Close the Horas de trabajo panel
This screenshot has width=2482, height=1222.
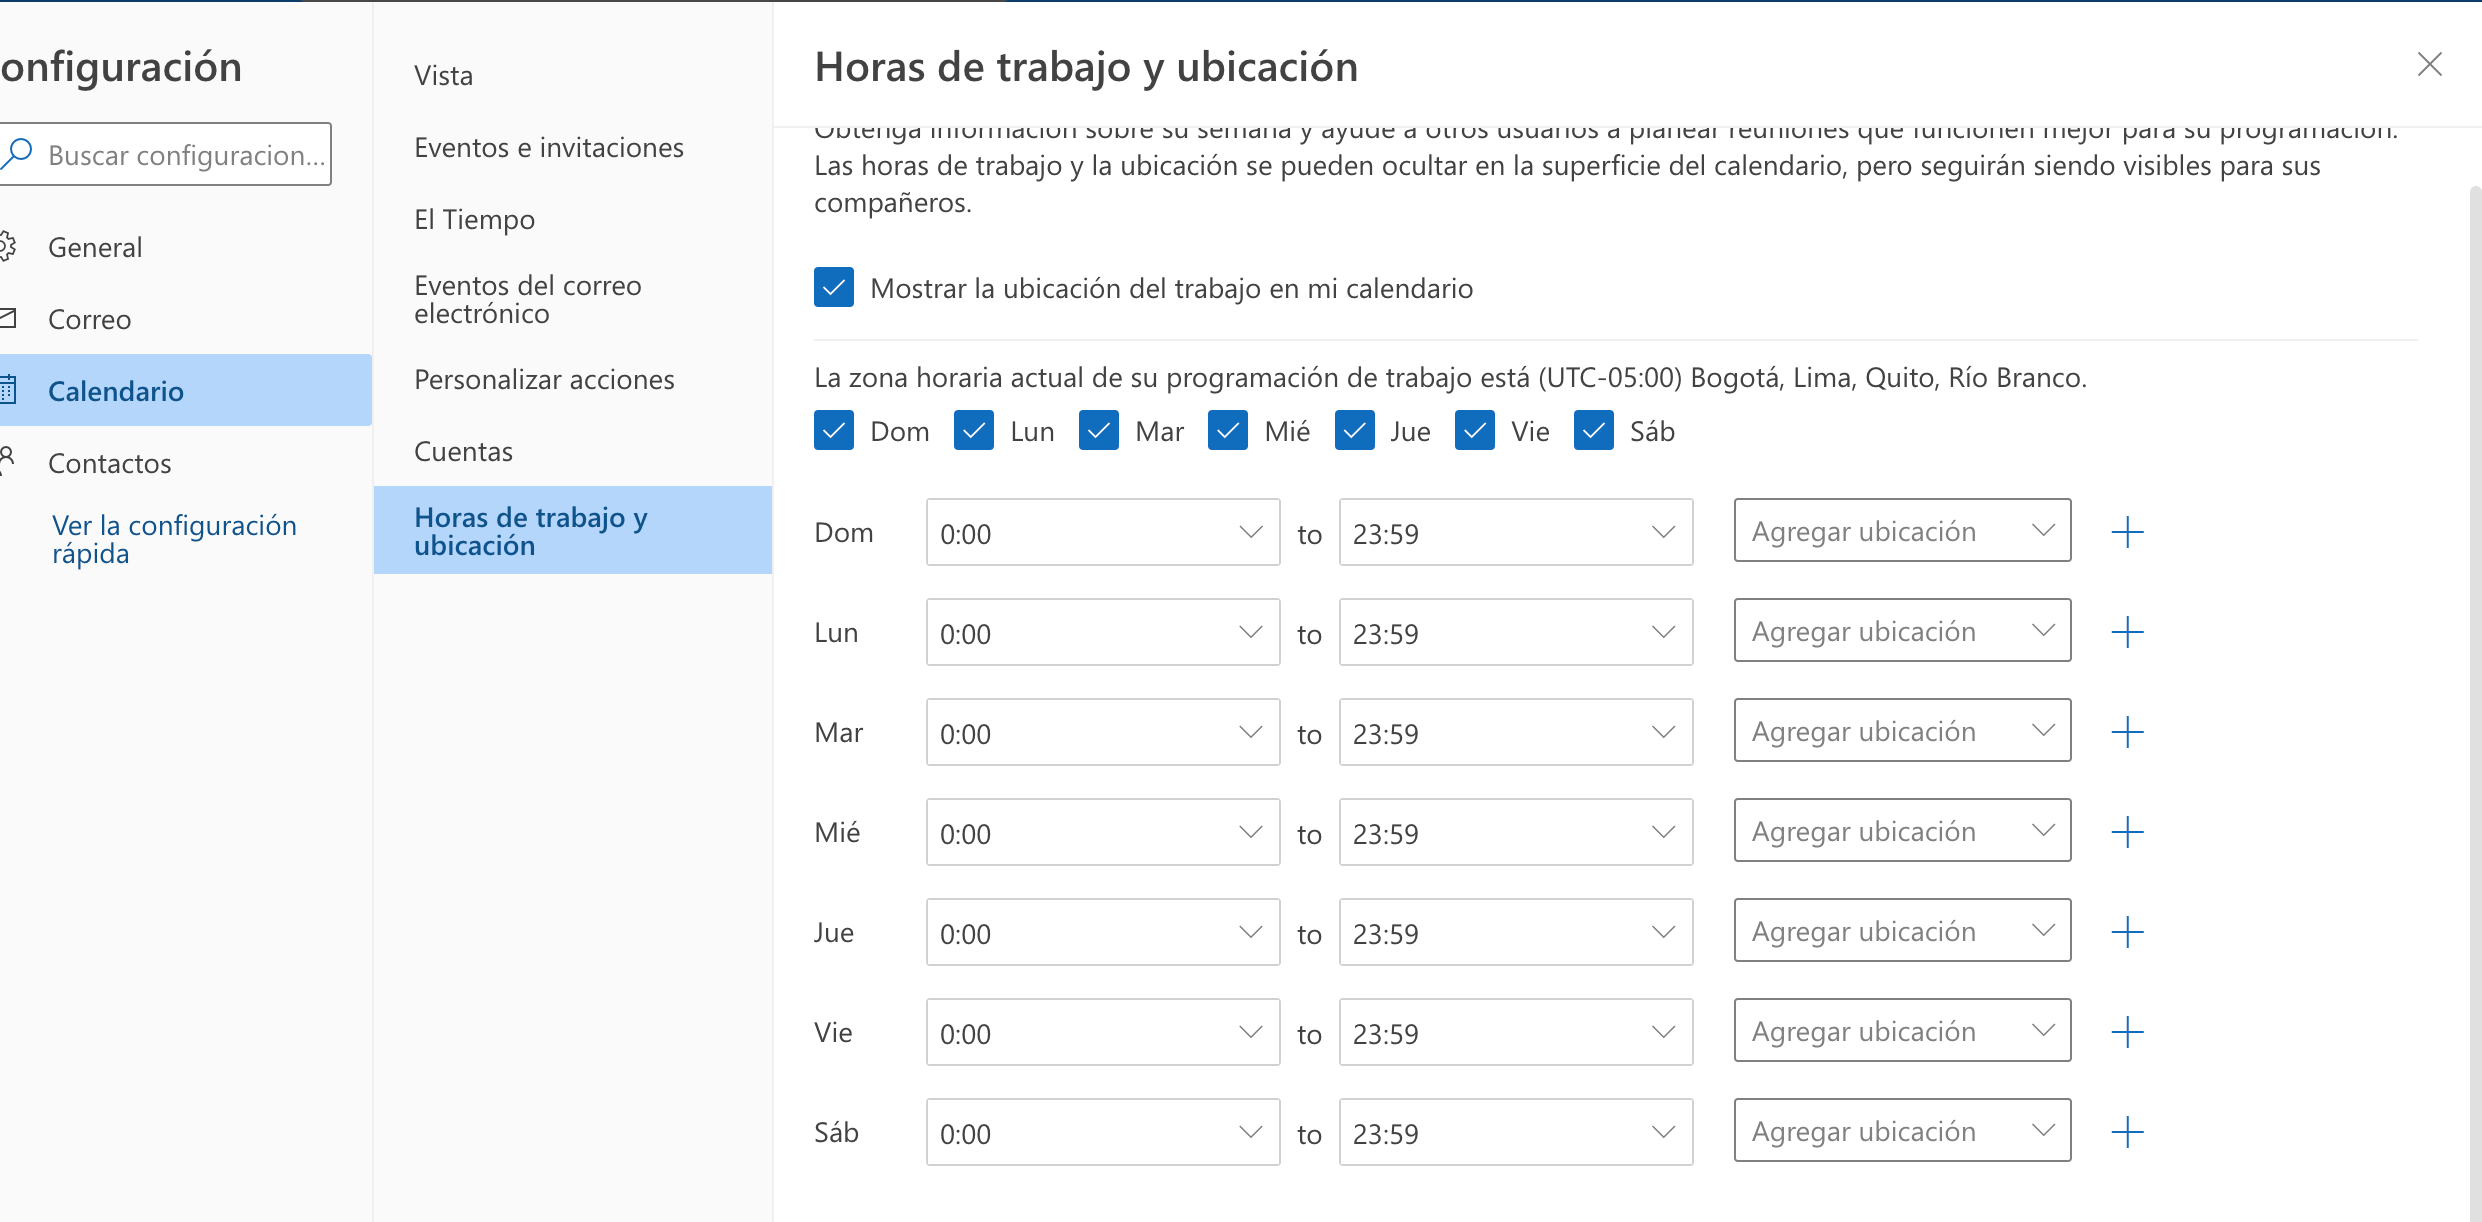[x=2429, y=64]
